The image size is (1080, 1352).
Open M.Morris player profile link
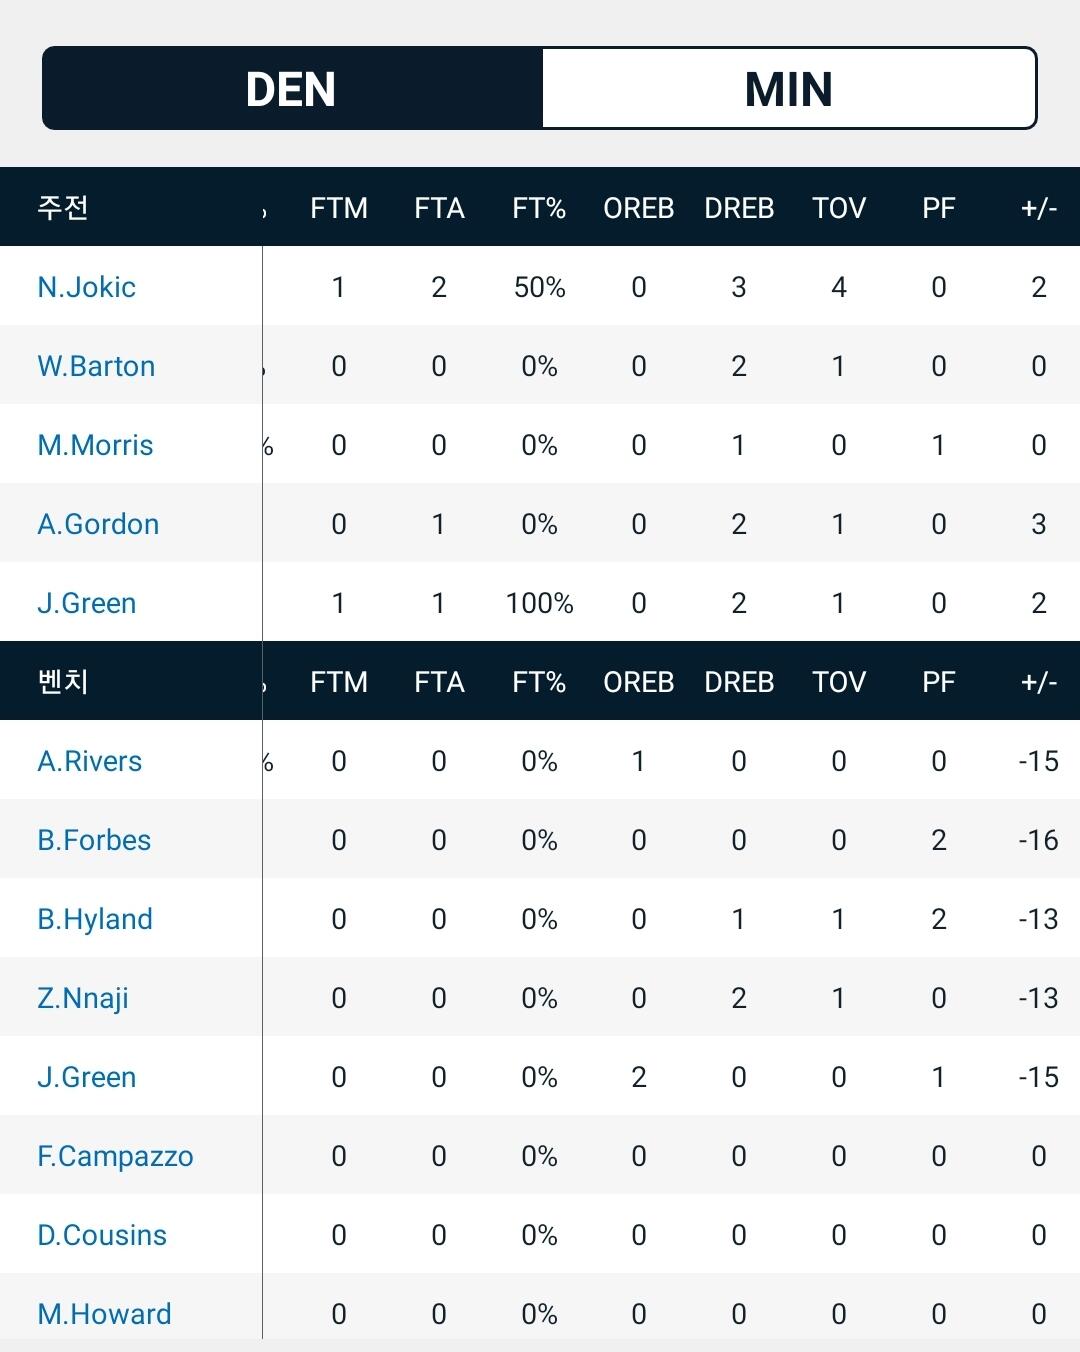(x=95, y=445)
